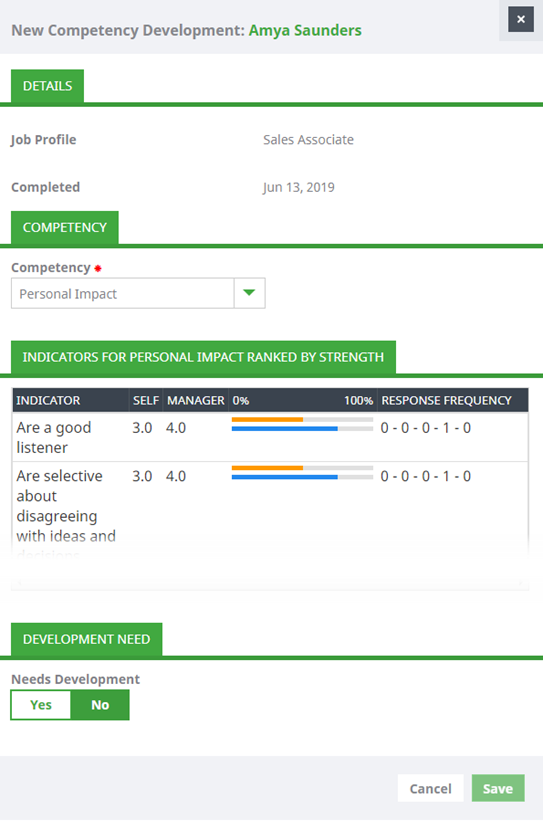
Task: Click the MANAGER column header
Action: (x=196, y=400)
